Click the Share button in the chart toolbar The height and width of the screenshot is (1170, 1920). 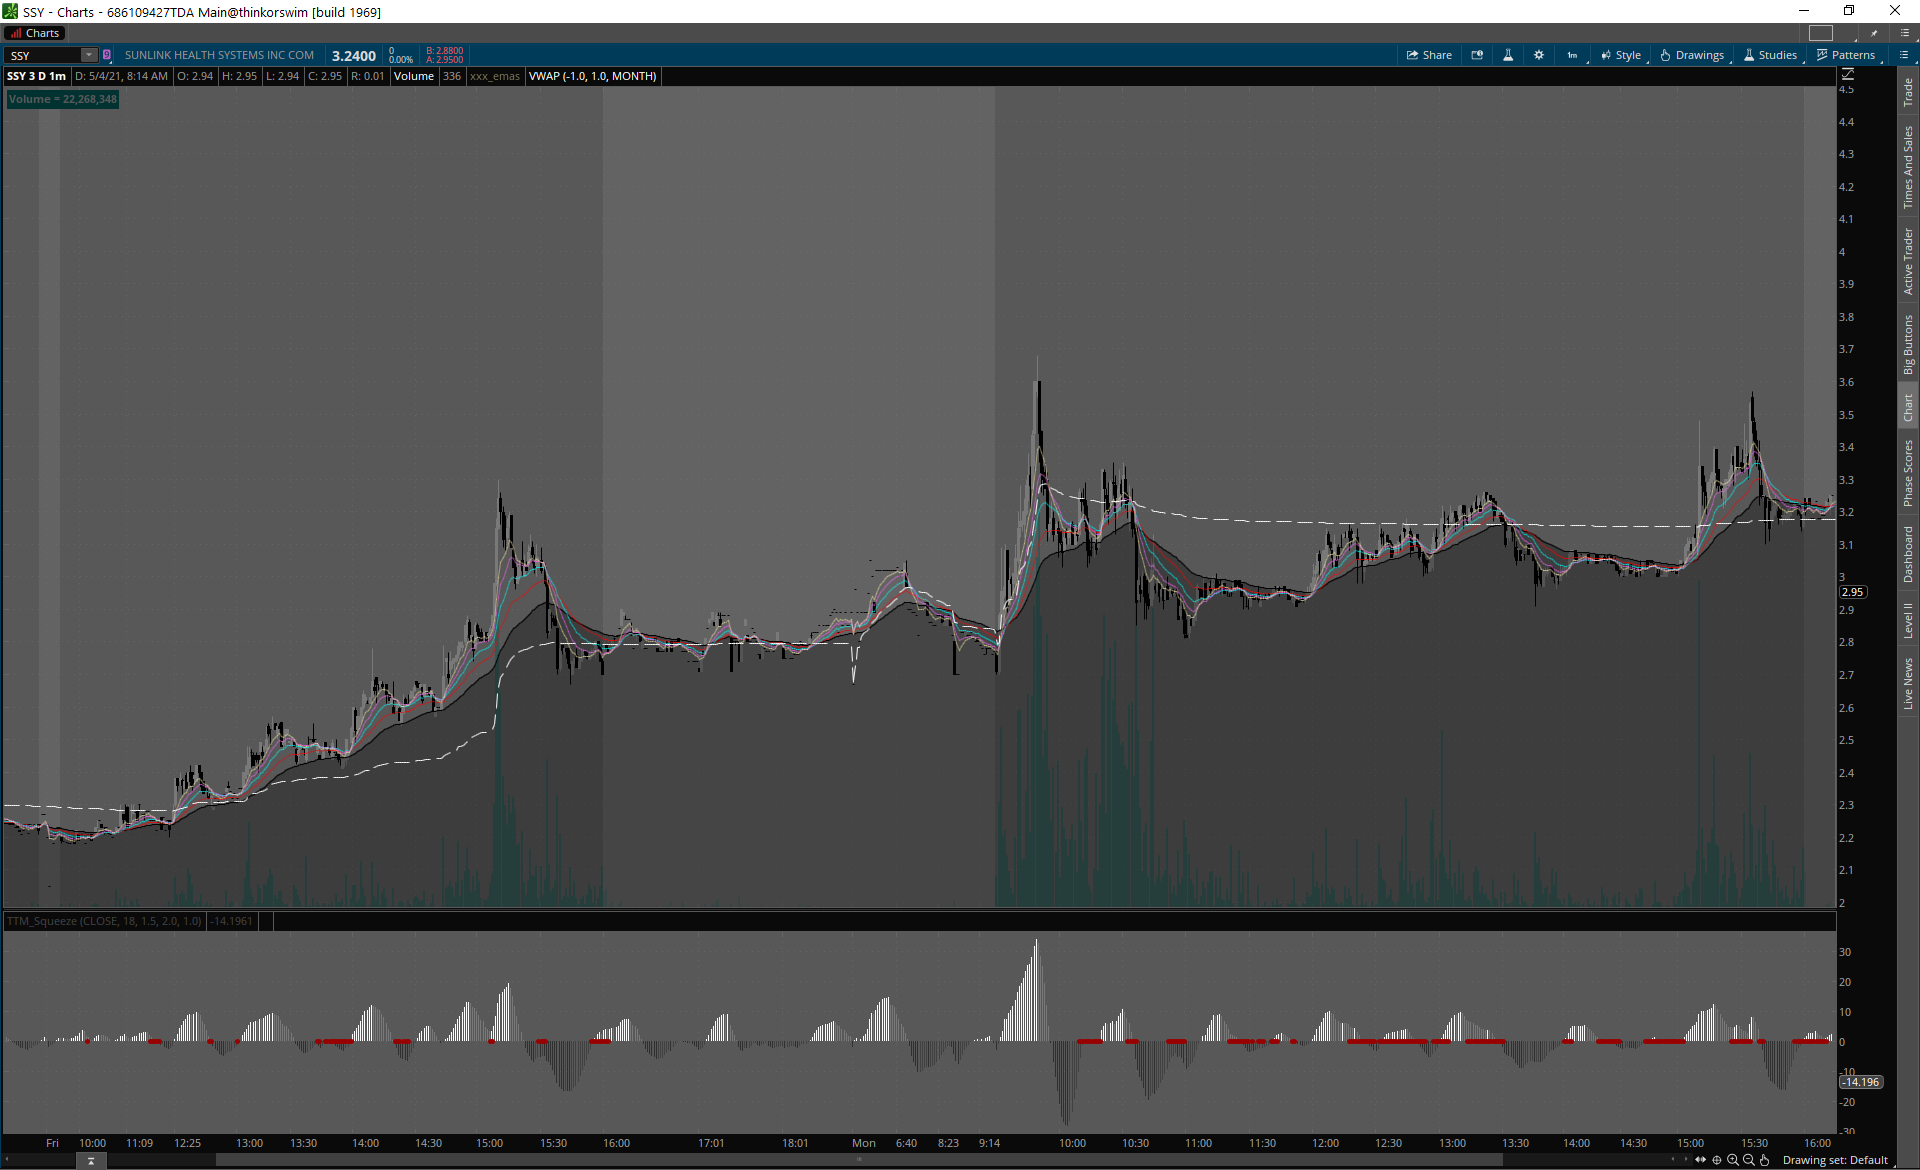pyautogui.click(x=1429, y=55)
